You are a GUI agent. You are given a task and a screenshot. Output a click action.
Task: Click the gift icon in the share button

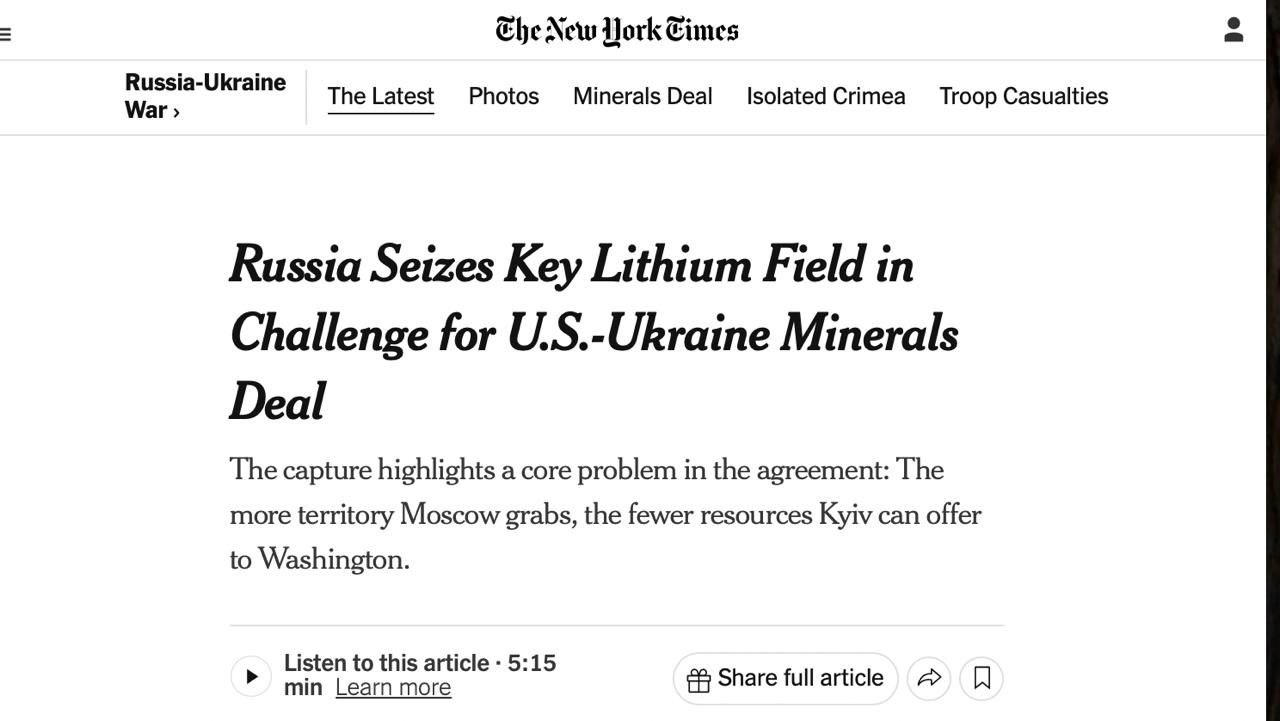699,679
